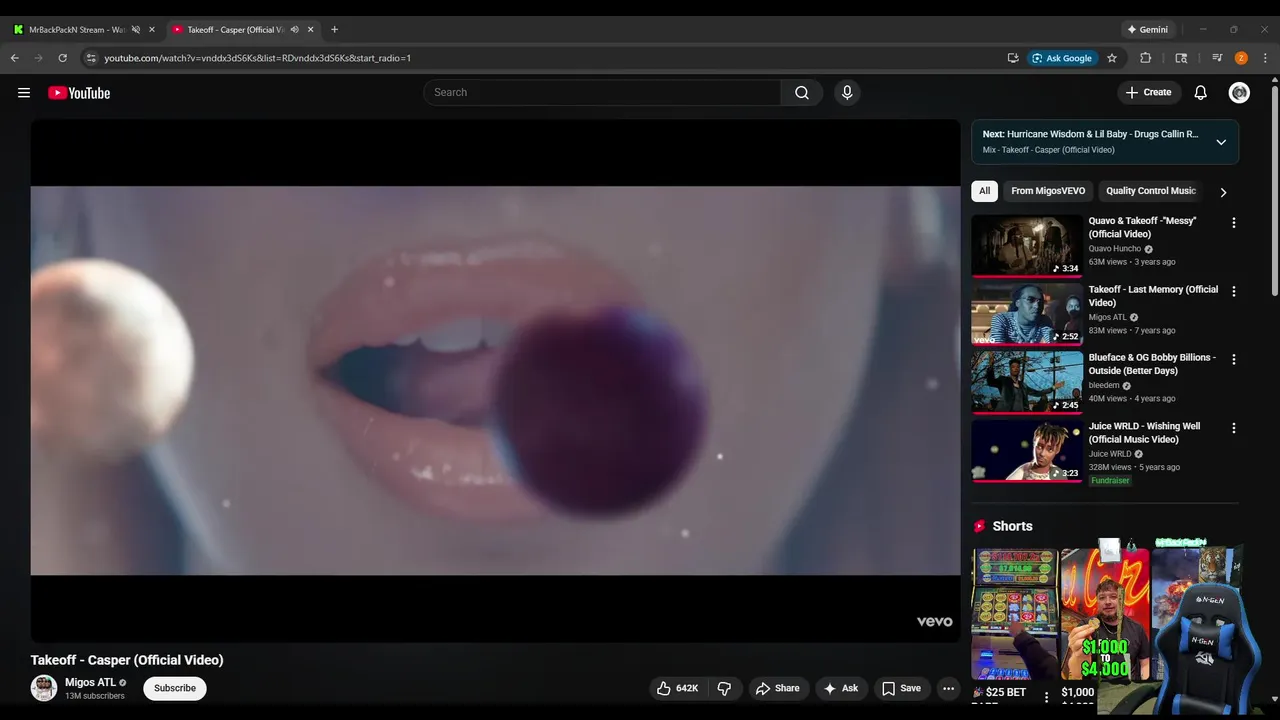Open YouTube account avatar menu

coord(1239,93)
